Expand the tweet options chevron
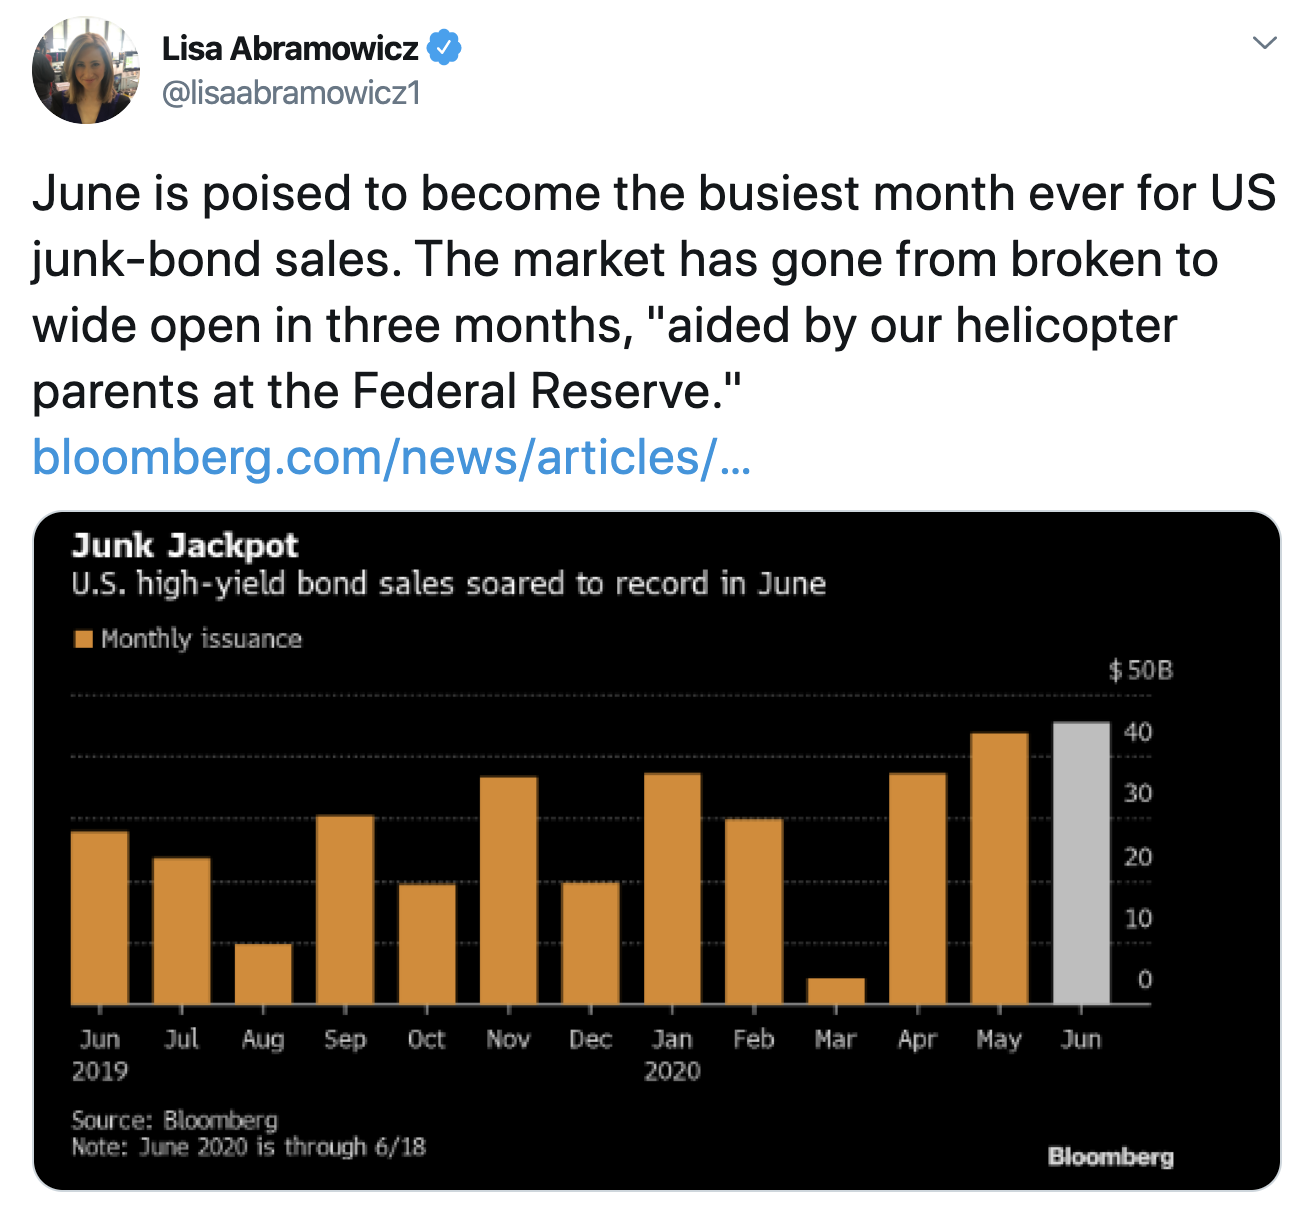The height and width of the screenshot is (1216, 1306). [1265, 43]
